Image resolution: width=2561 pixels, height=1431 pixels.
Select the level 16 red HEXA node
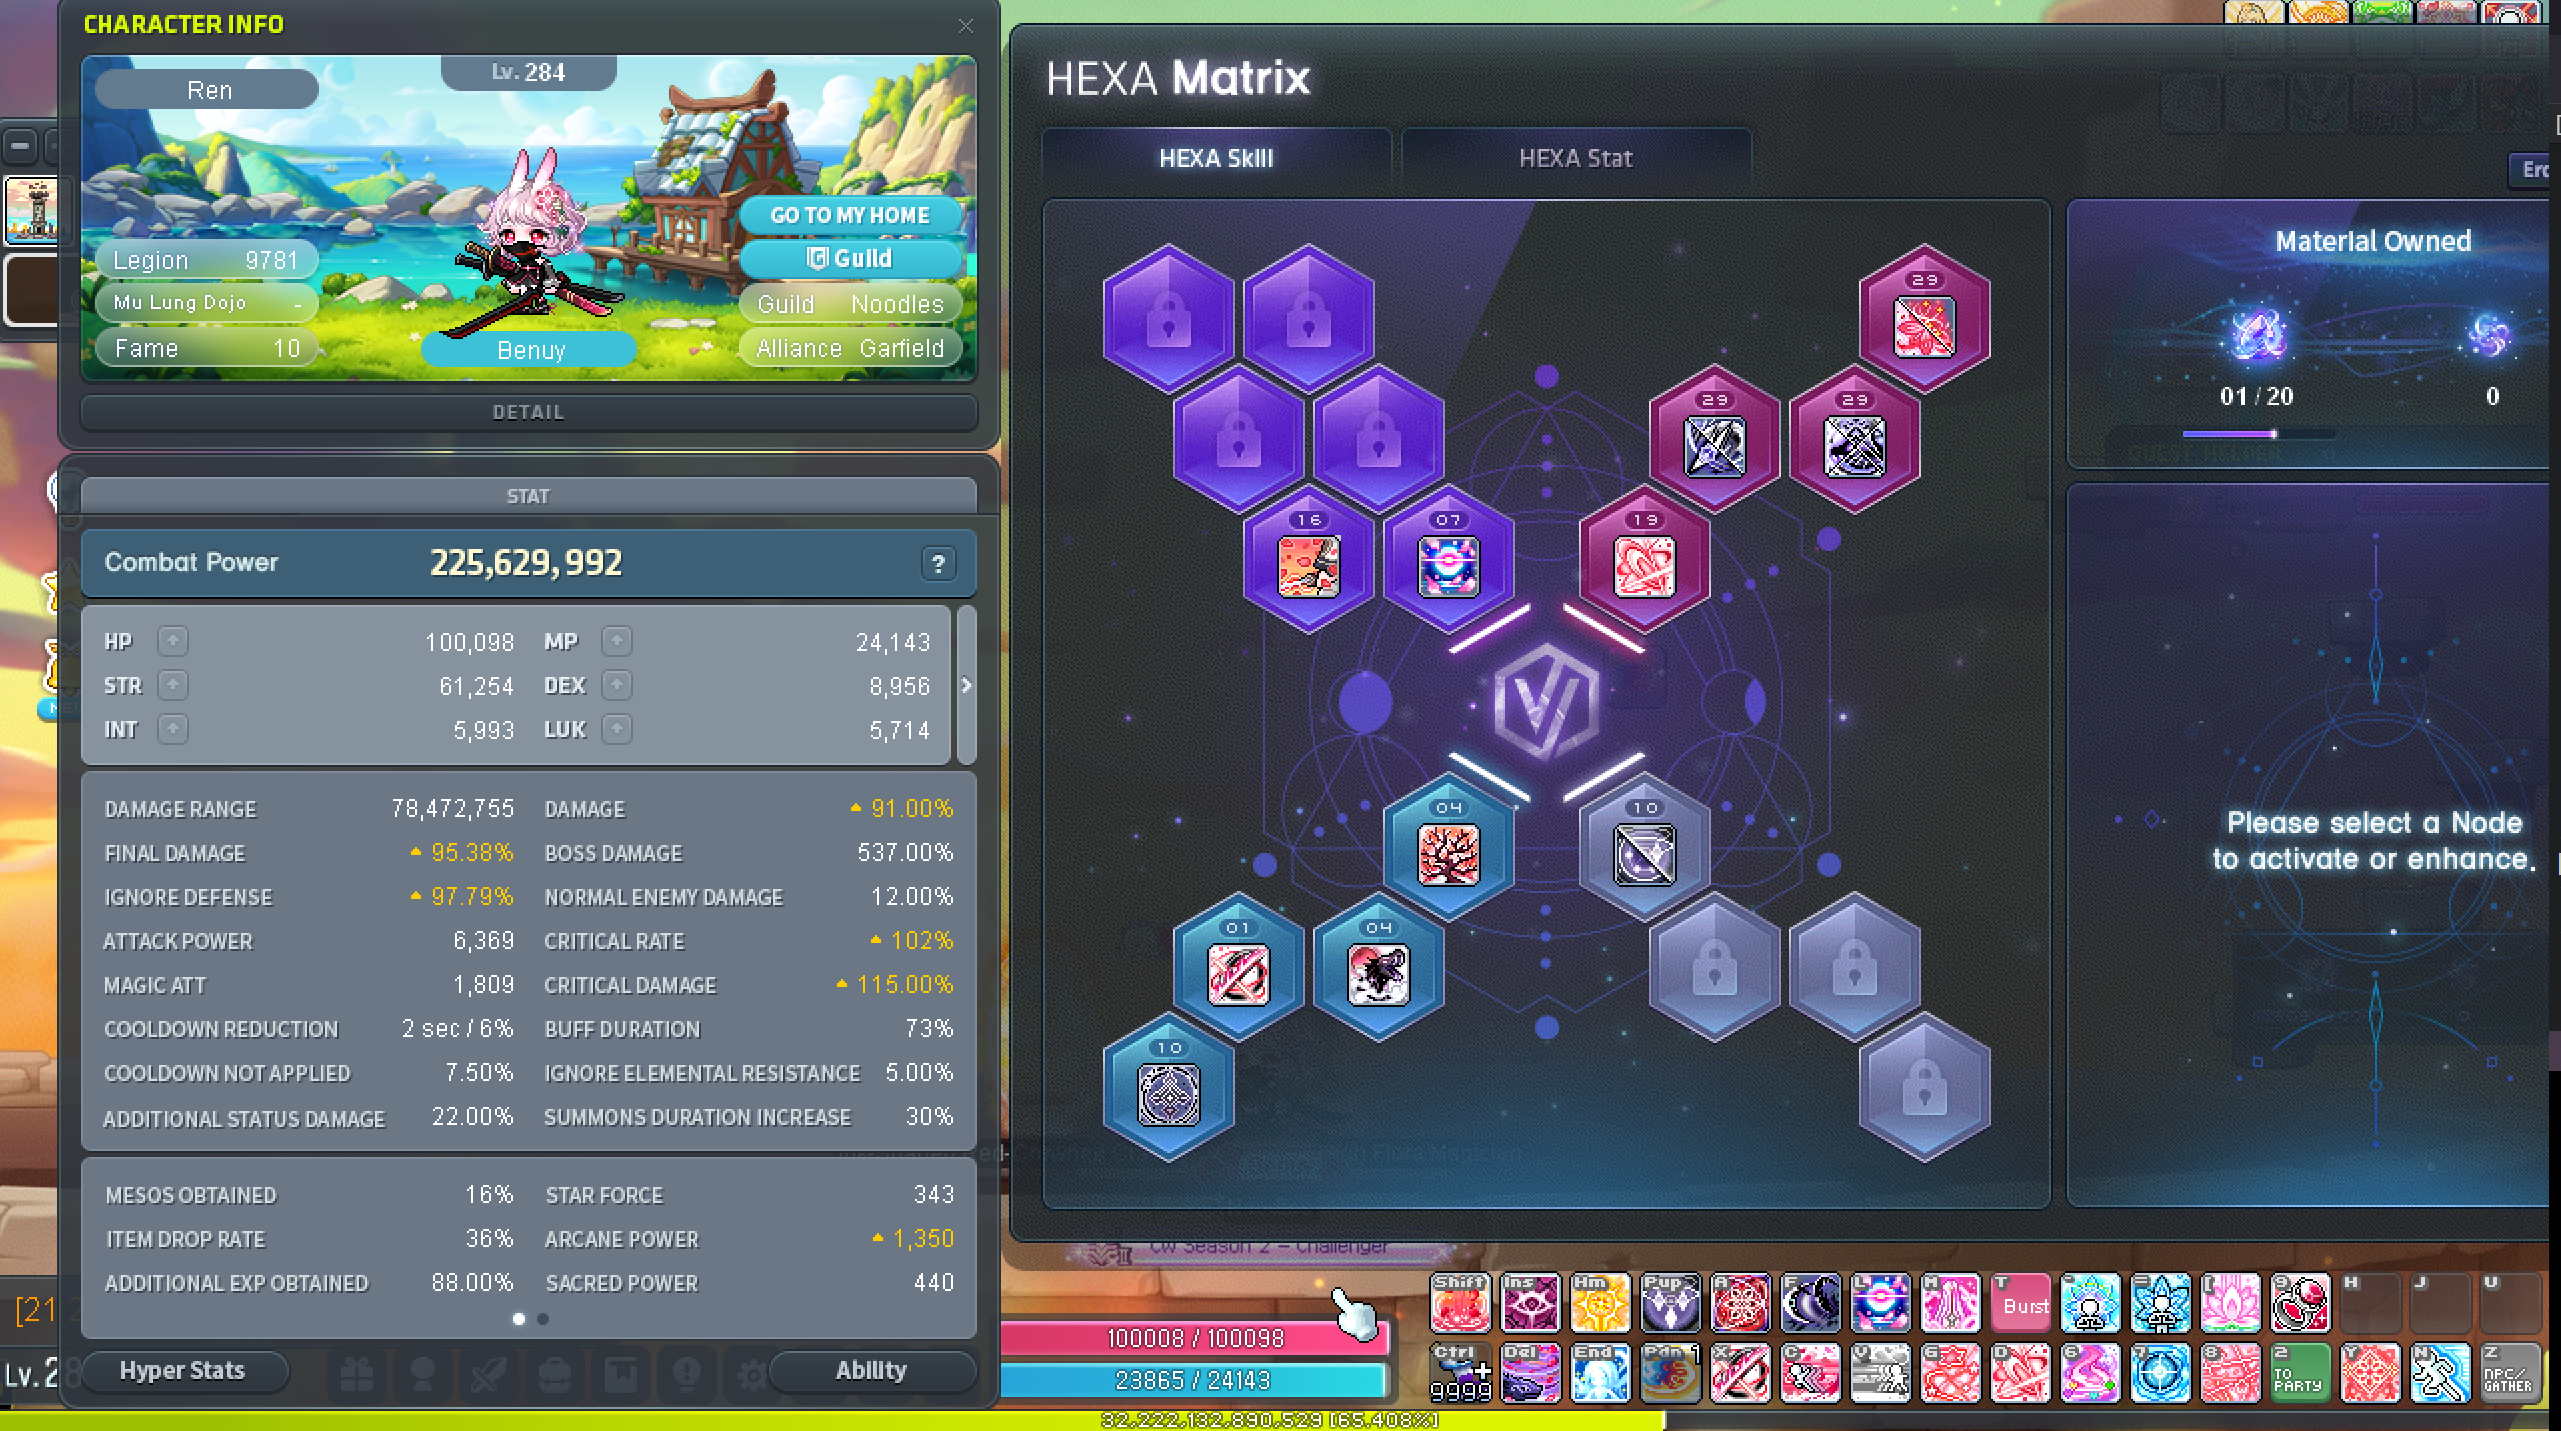1308,562
